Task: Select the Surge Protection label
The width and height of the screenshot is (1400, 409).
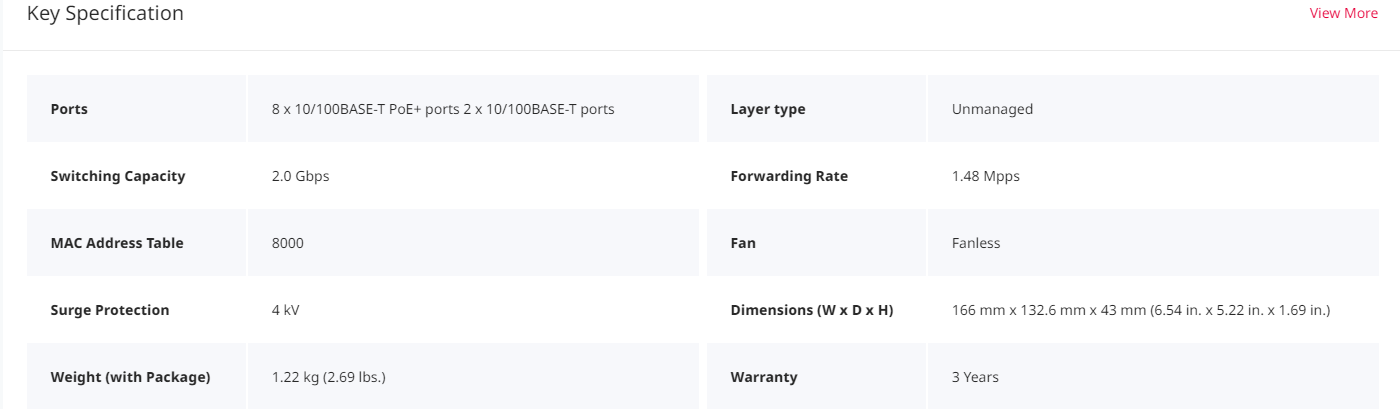Action: [110, 310]
